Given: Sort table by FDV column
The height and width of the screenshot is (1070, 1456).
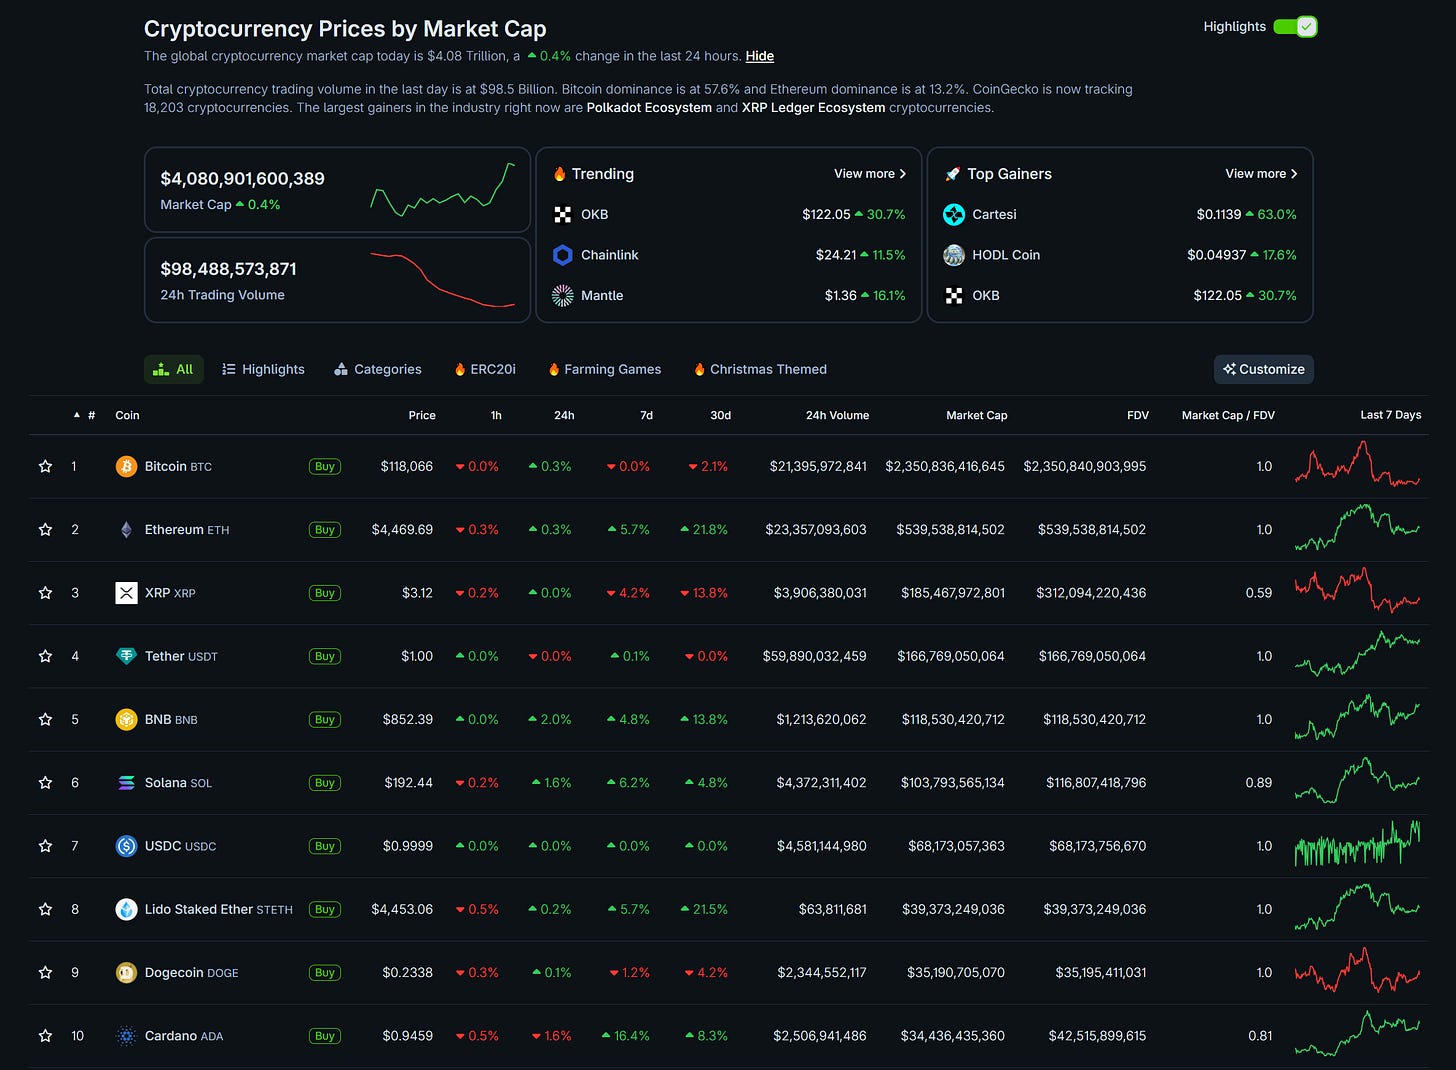Looking at the screenshot, I should tap(1138, 415).
